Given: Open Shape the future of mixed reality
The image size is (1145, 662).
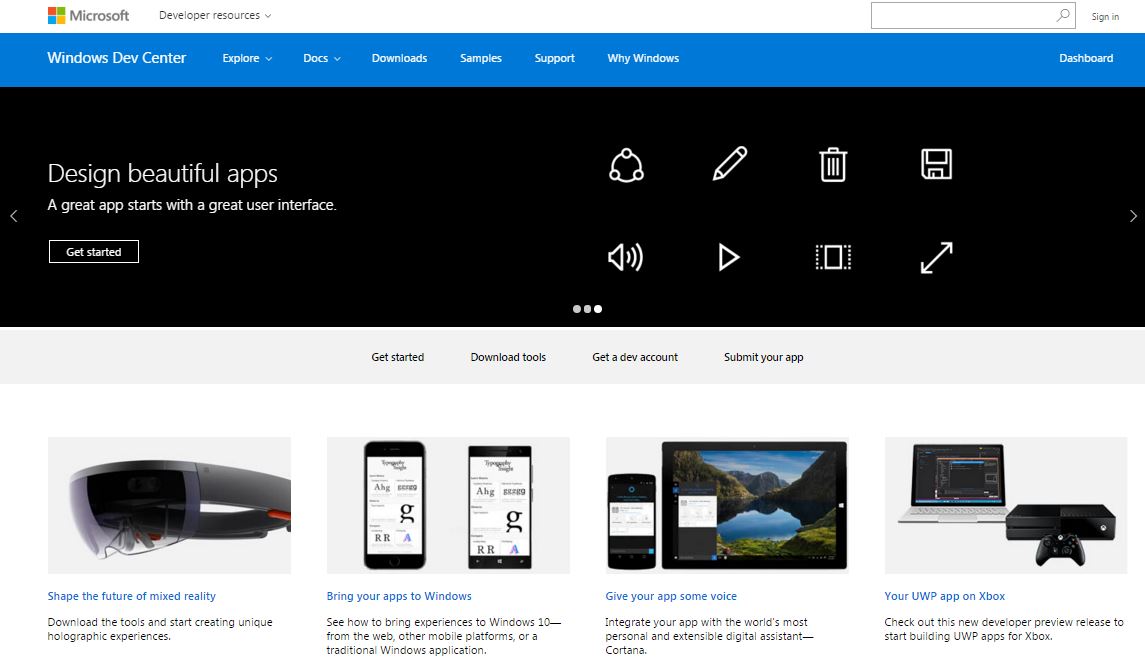Looking at the screenshot, I should pos(131,596).
